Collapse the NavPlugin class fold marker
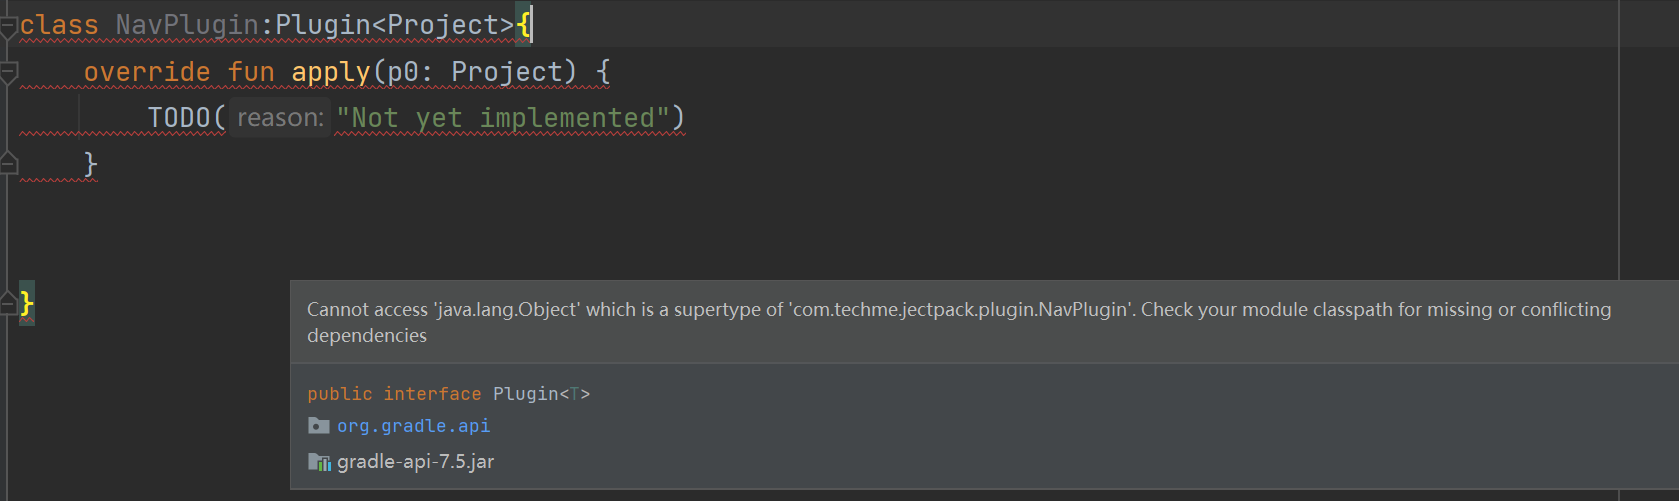Viewport: 1679px width, 501px height. point(8,27)
